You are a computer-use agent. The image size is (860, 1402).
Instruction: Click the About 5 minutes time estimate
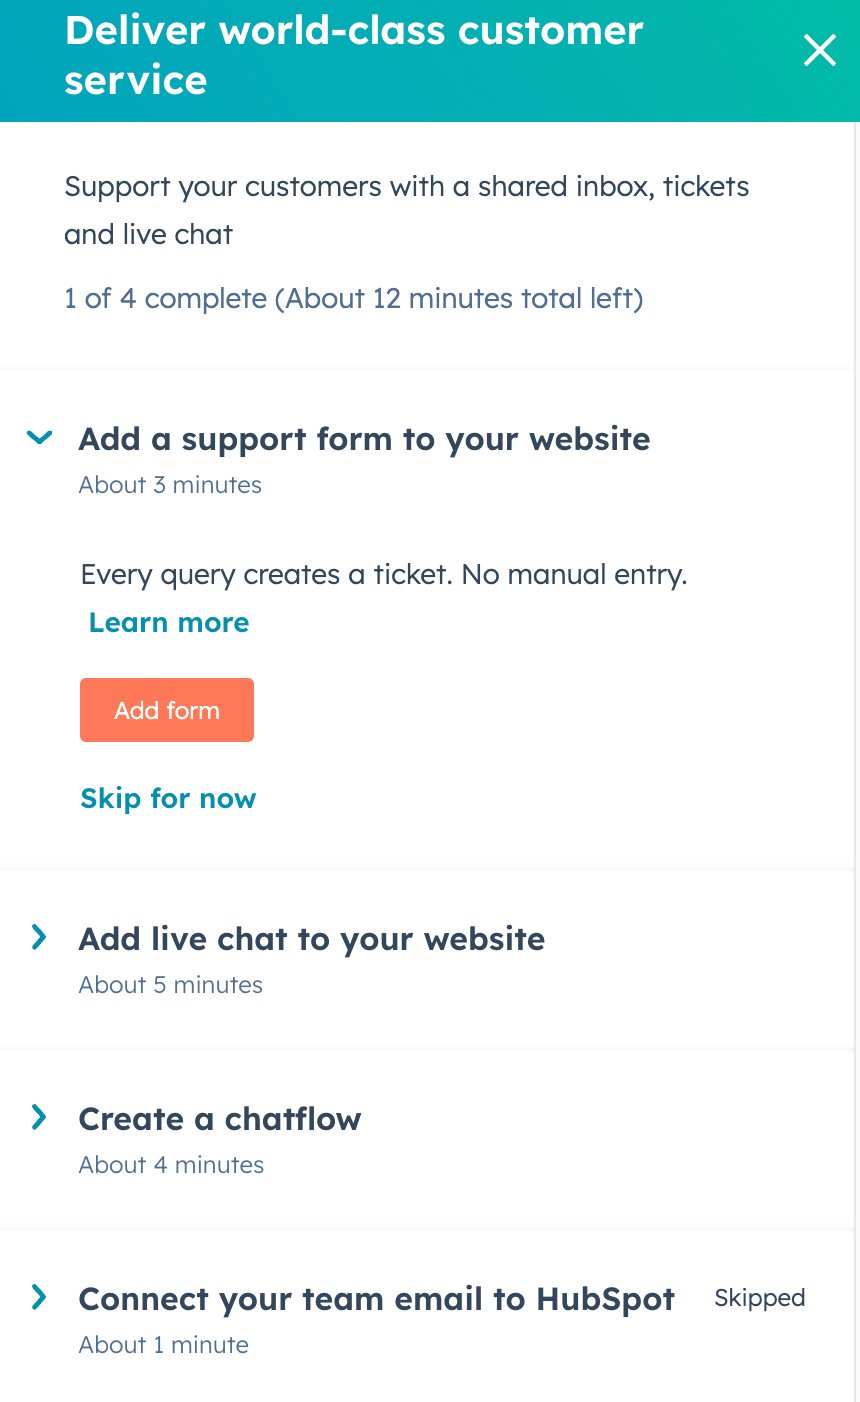point(170,984)
